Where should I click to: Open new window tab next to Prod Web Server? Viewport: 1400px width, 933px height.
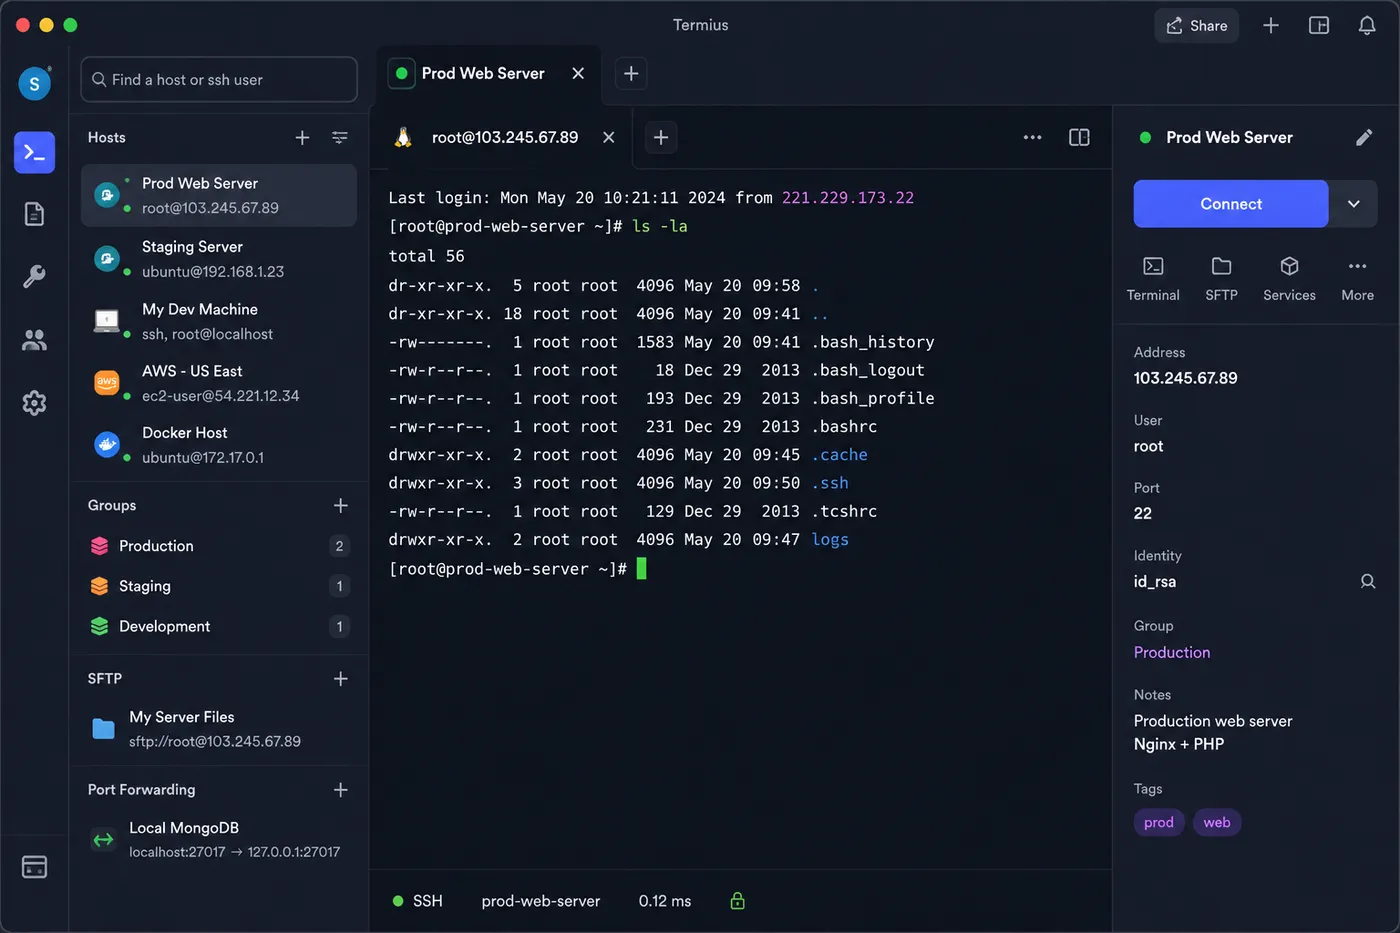click(x=631, y=73)
